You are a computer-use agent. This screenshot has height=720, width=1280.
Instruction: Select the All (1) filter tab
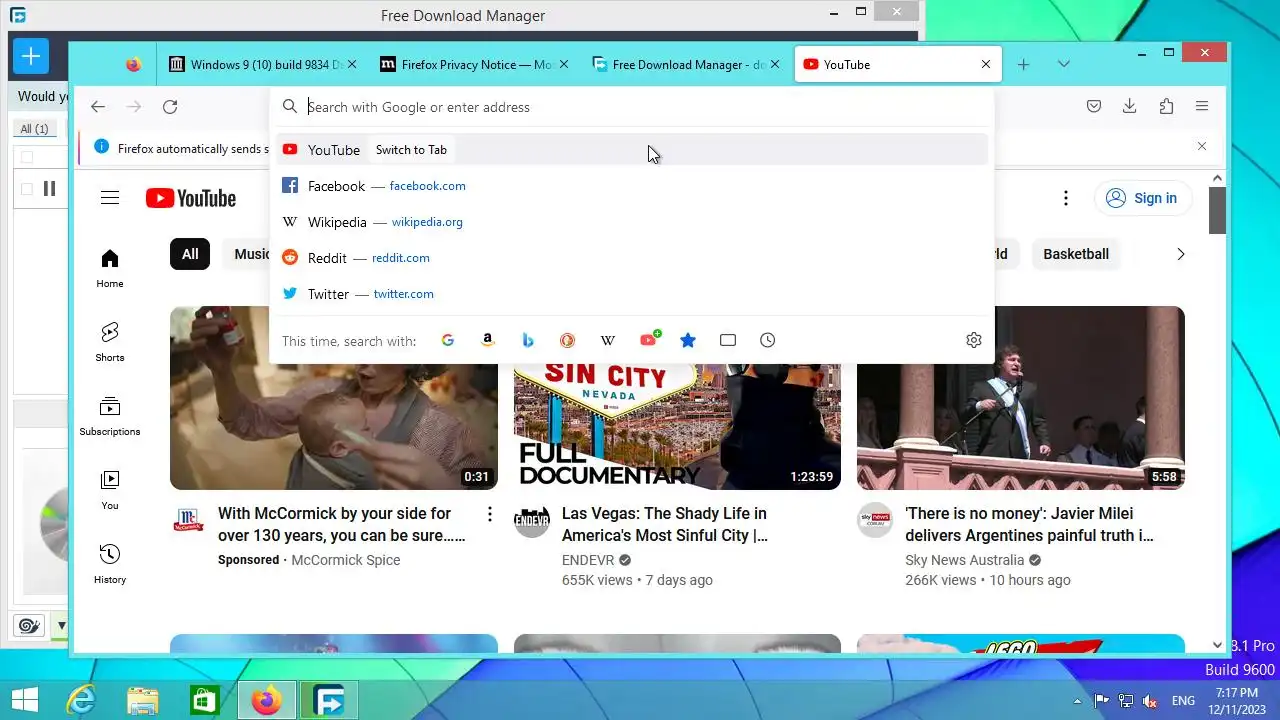(x=35, y=129)
